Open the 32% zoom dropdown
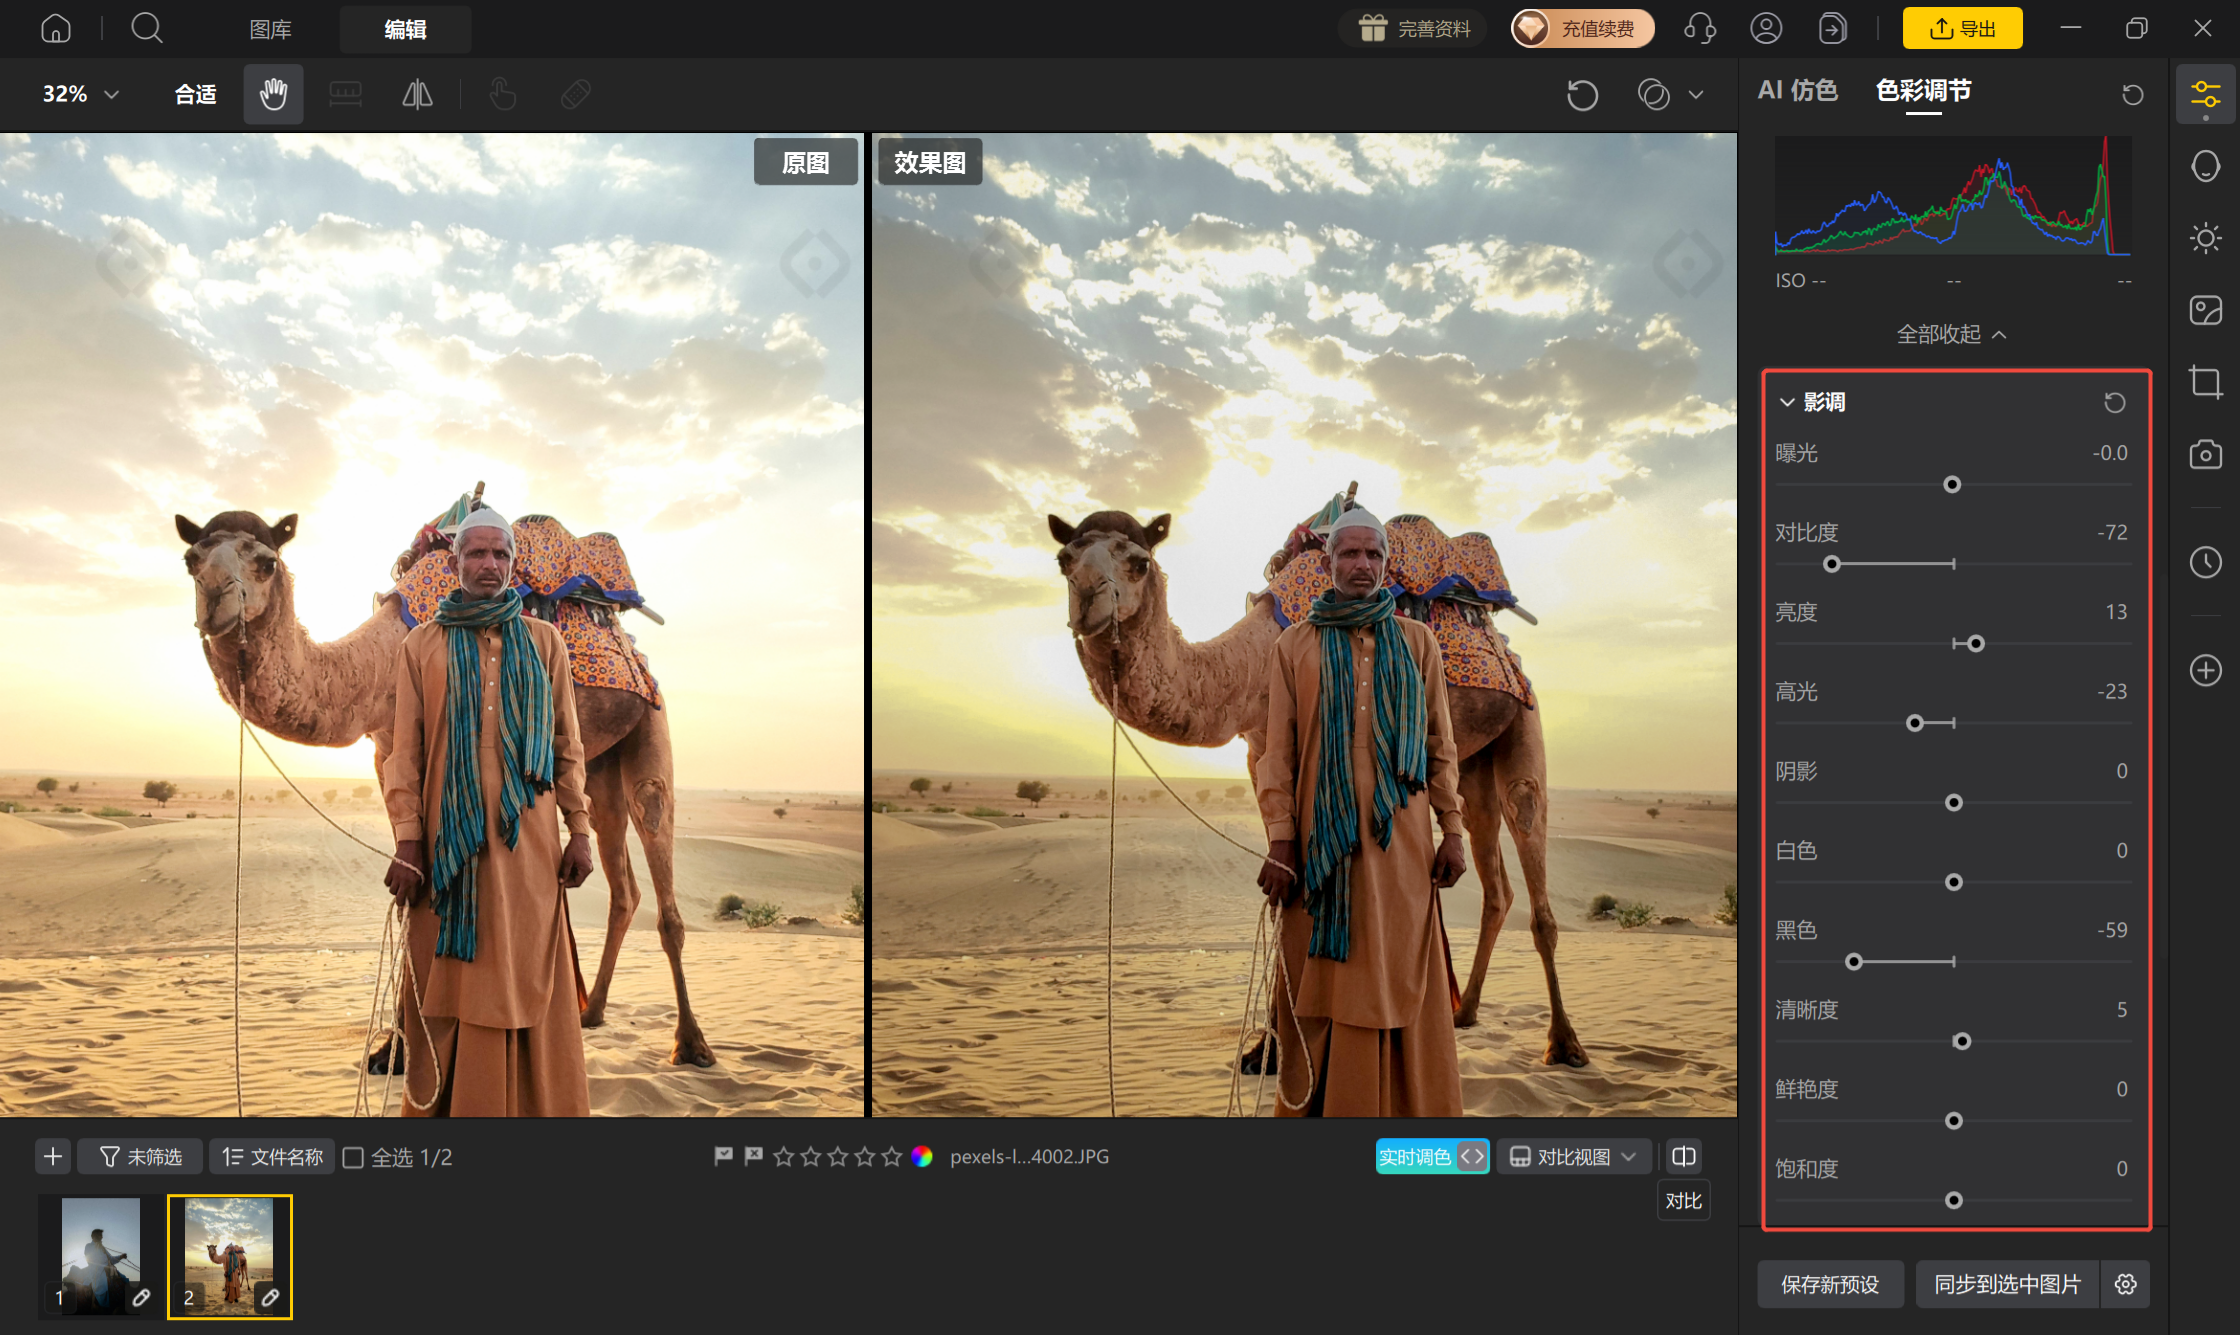2240x1335 pixels. click(x=81, y=94)
